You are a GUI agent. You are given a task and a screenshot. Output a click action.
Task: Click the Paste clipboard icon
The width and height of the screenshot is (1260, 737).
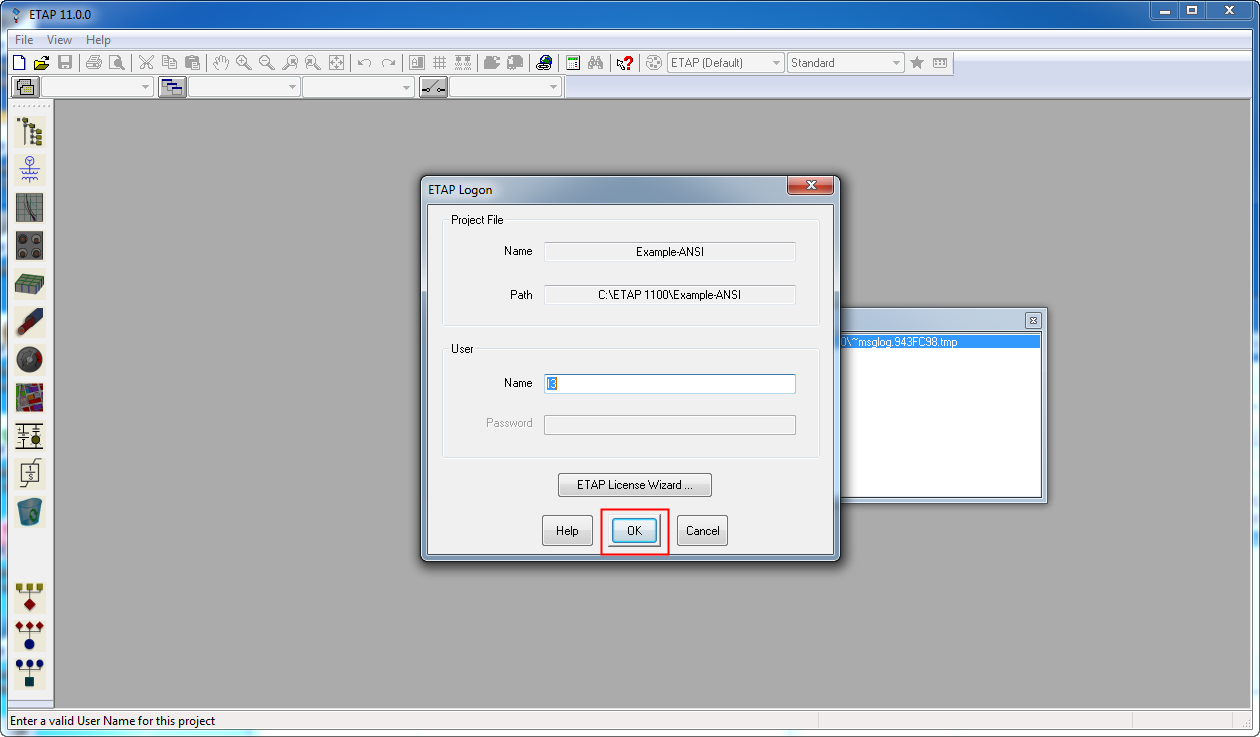coord(192,63)
